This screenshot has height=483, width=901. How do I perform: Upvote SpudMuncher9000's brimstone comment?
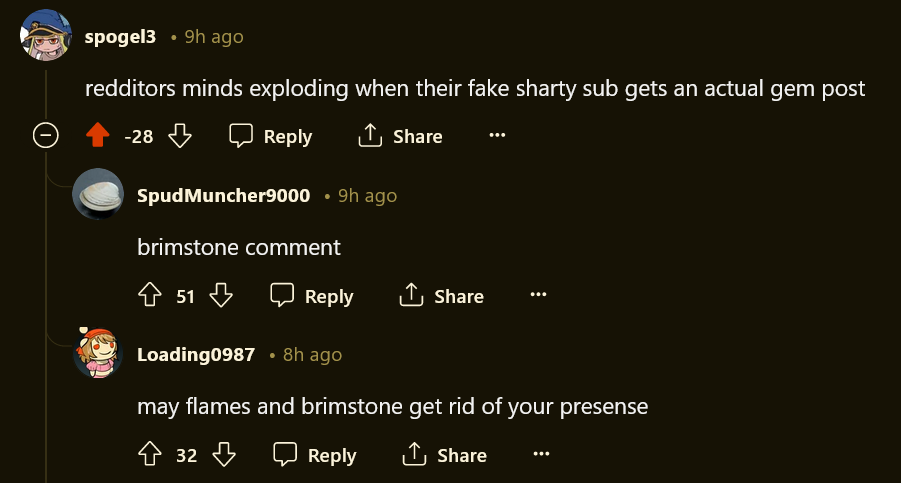pyautogui.click(x=150, y=296)
